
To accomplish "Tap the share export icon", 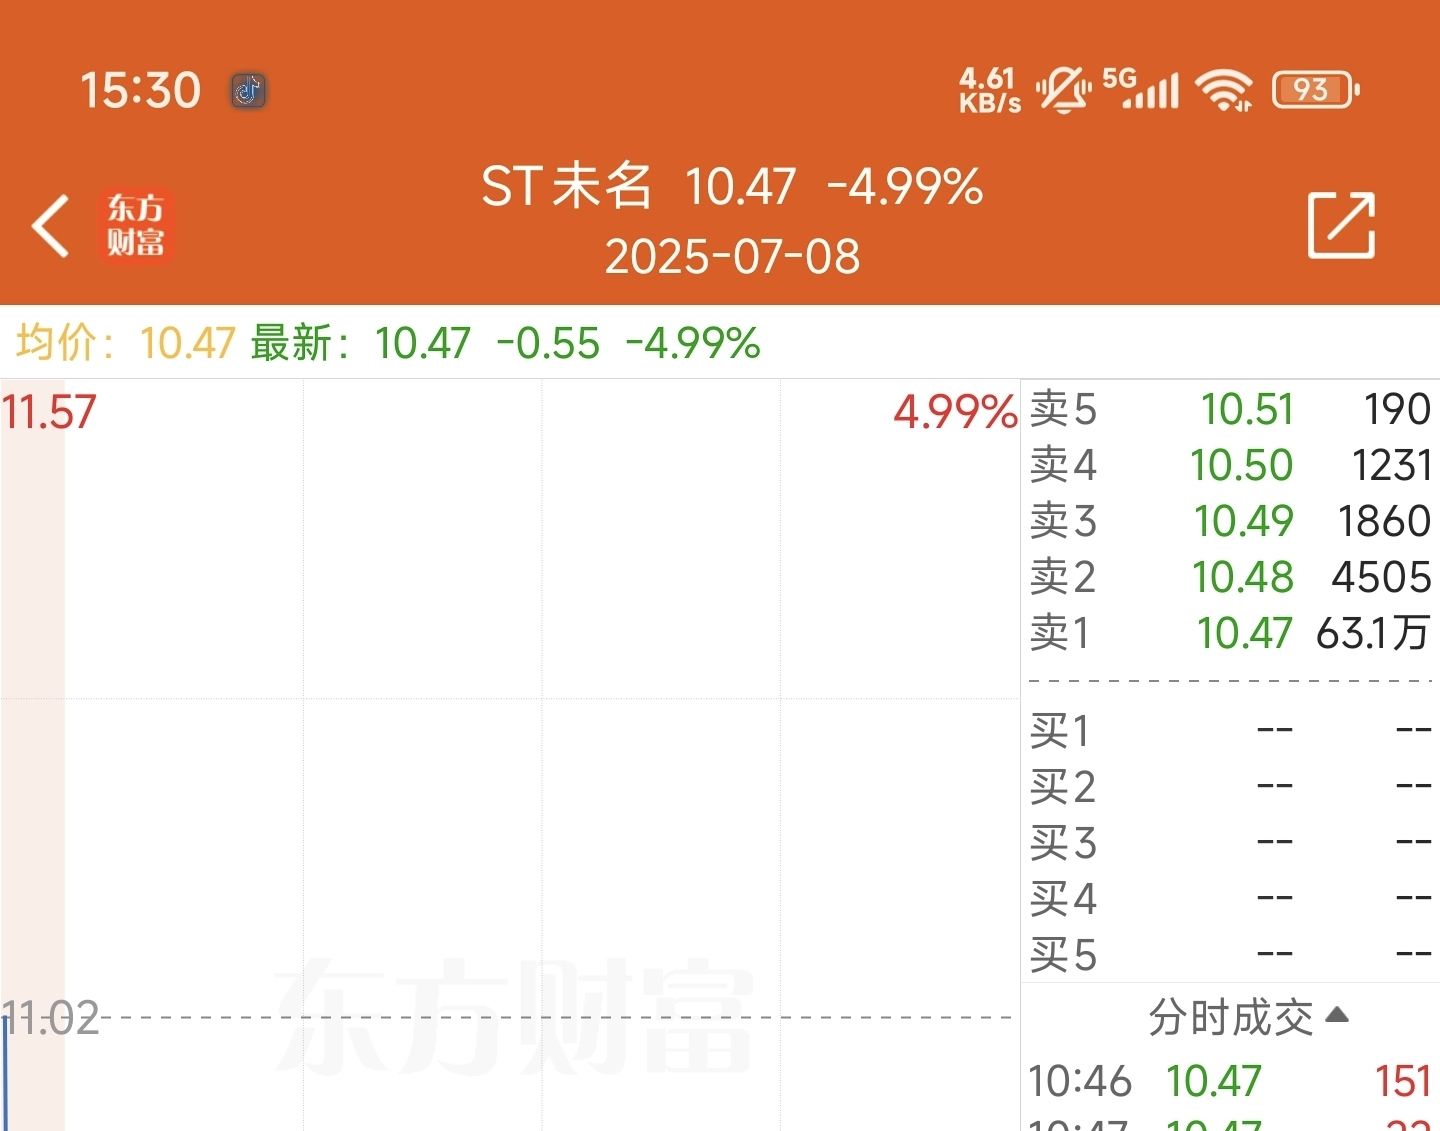I will click(x=1342, y=225).
